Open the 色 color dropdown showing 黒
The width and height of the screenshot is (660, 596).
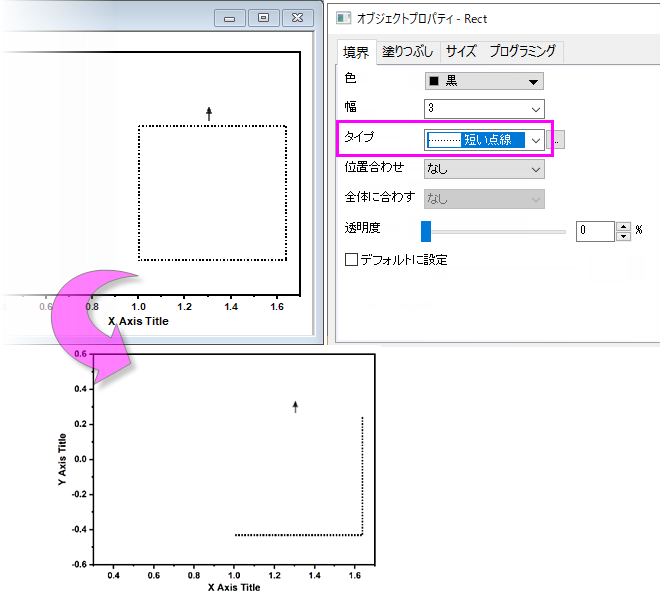pos(484,81)
